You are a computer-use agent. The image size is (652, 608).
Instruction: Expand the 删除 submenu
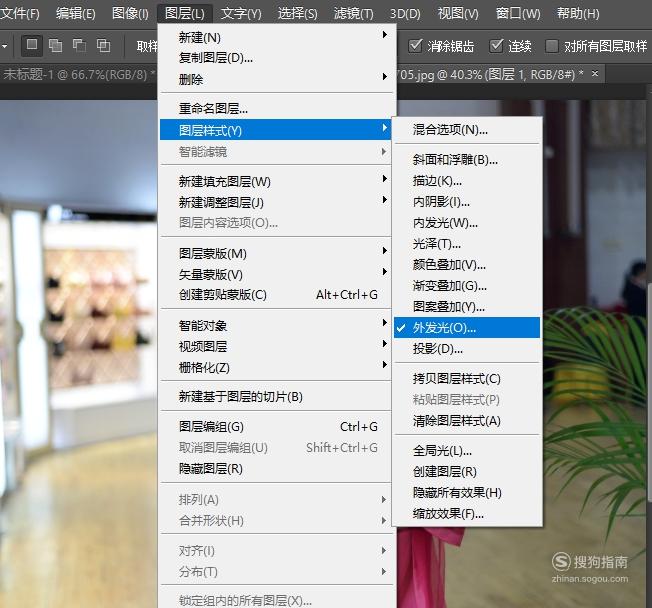275,79
